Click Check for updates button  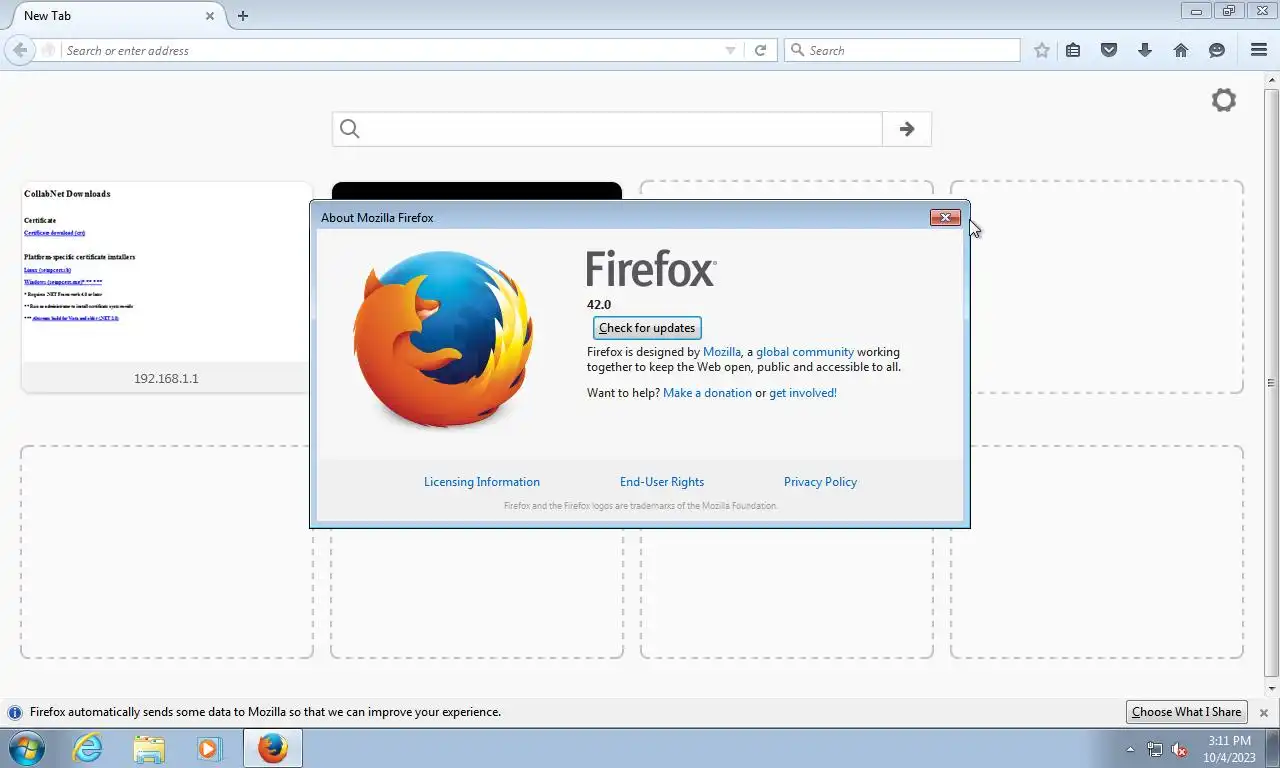click(647, 328)
